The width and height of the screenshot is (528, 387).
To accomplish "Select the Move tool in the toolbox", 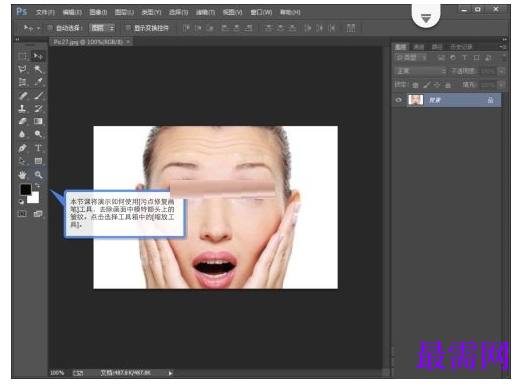I will tap(38, 56).
